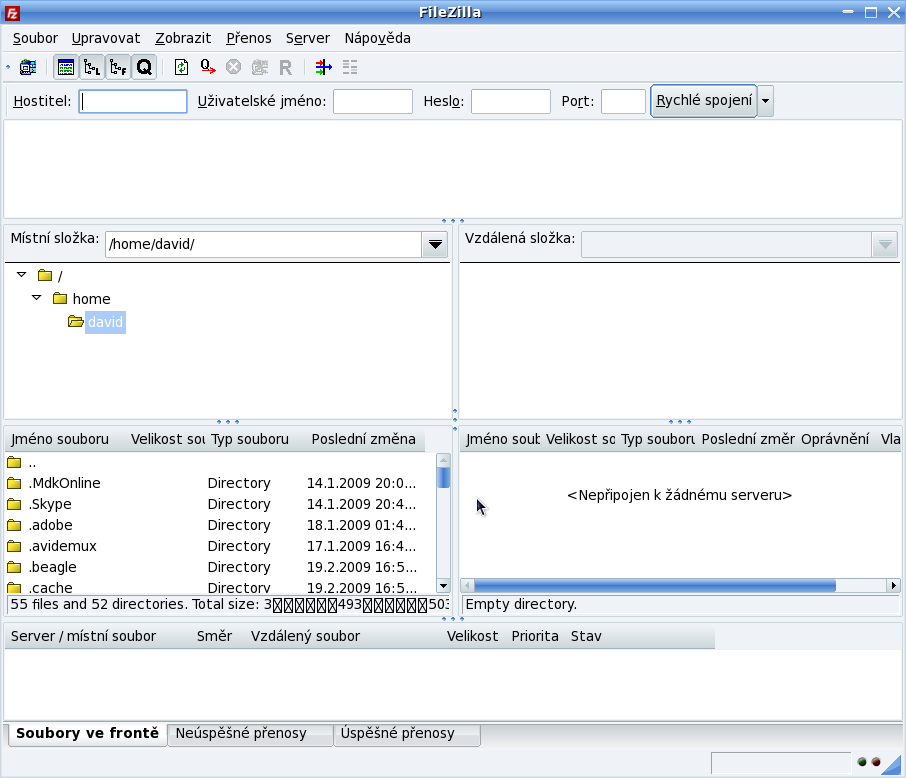Open the Upravovat menu
This screenshot has height=778, width=906.
(106, 38)
